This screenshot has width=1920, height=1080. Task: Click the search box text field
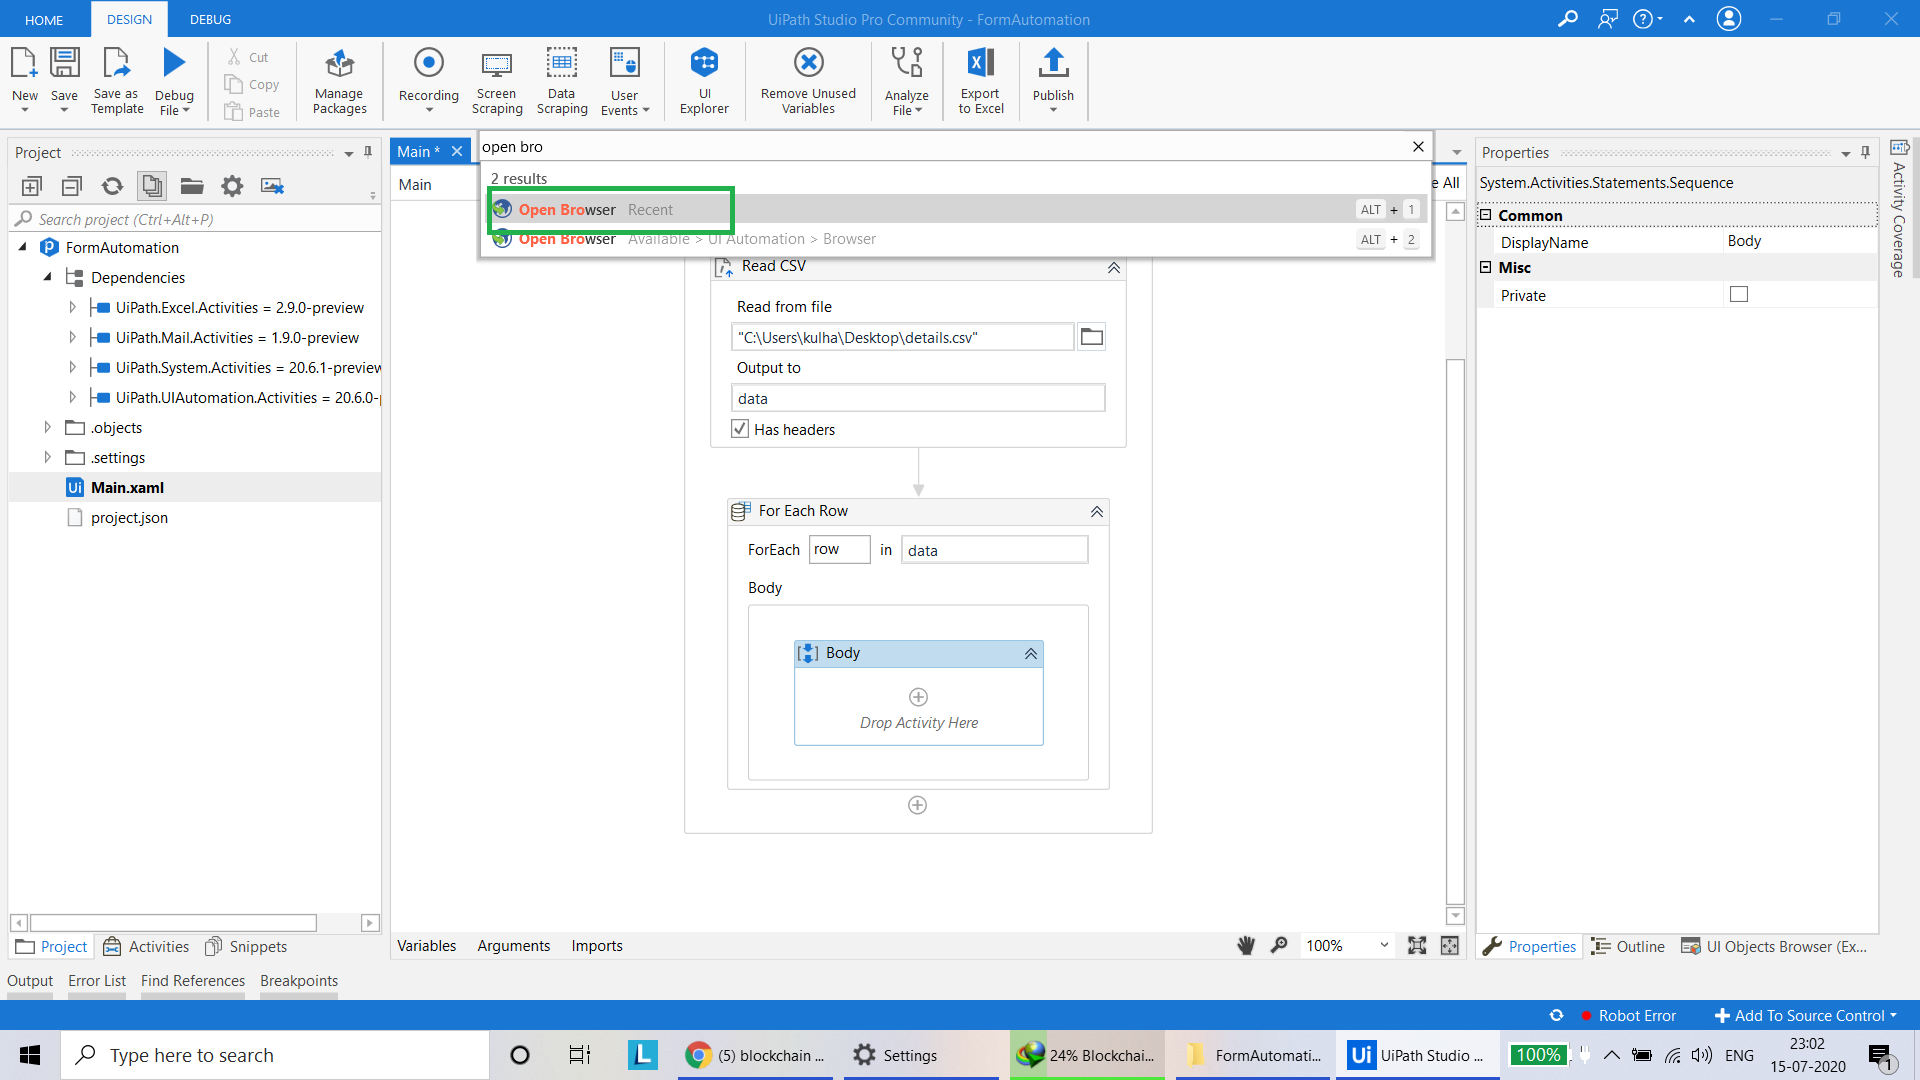point(942,147)
